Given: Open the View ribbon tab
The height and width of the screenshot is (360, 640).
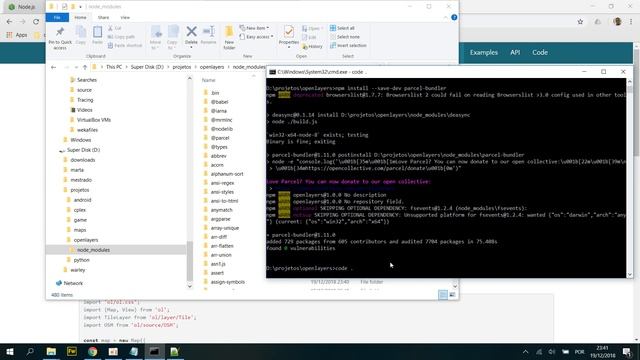Looking at the screenshot, I should point(125,18).
